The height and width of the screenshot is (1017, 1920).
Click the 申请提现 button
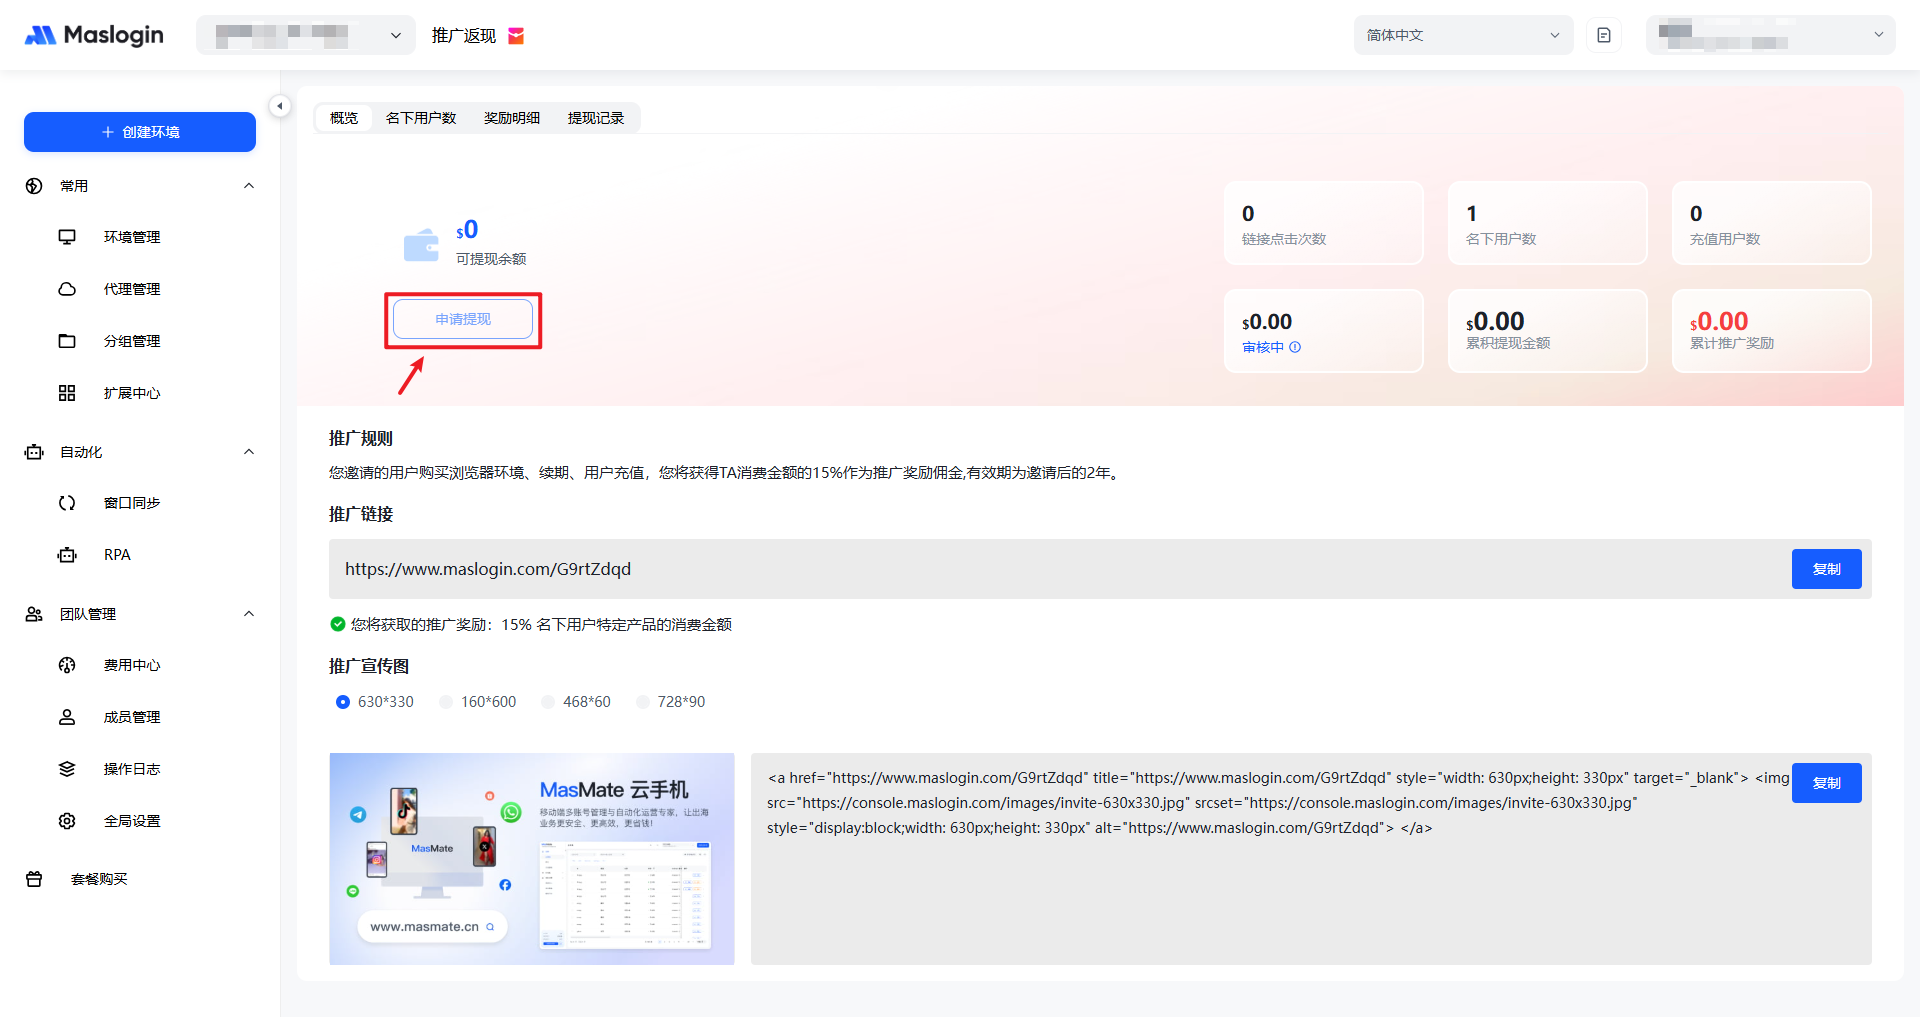point(463,319)
